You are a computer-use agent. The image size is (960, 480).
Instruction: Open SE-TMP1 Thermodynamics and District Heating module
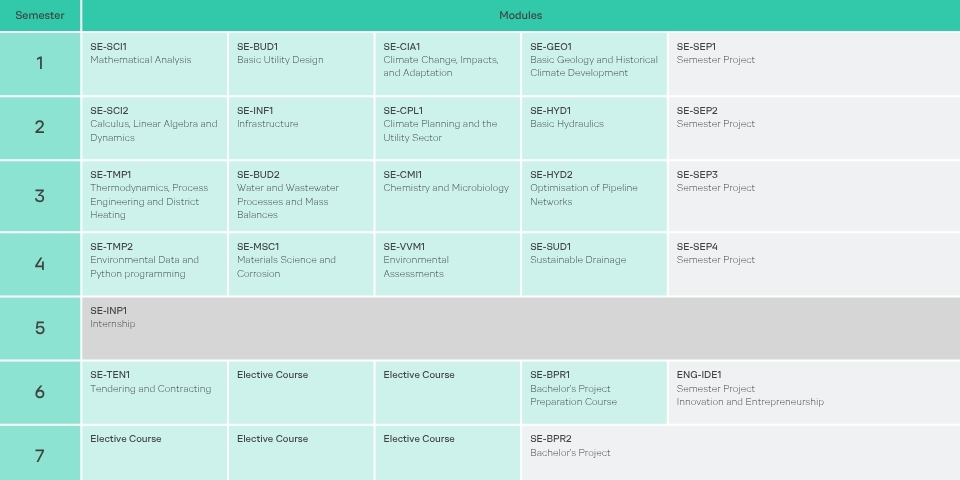click(154, 196)
